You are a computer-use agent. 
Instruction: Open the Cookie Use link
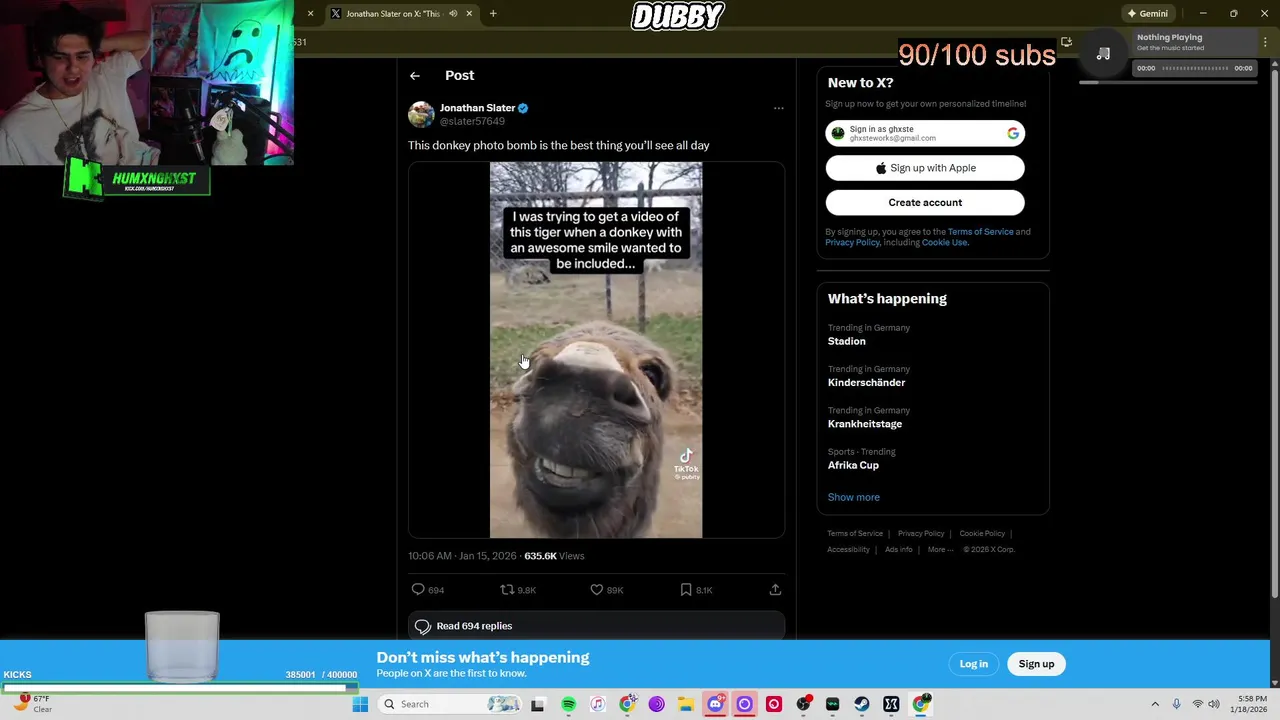(x=944, y=243)
